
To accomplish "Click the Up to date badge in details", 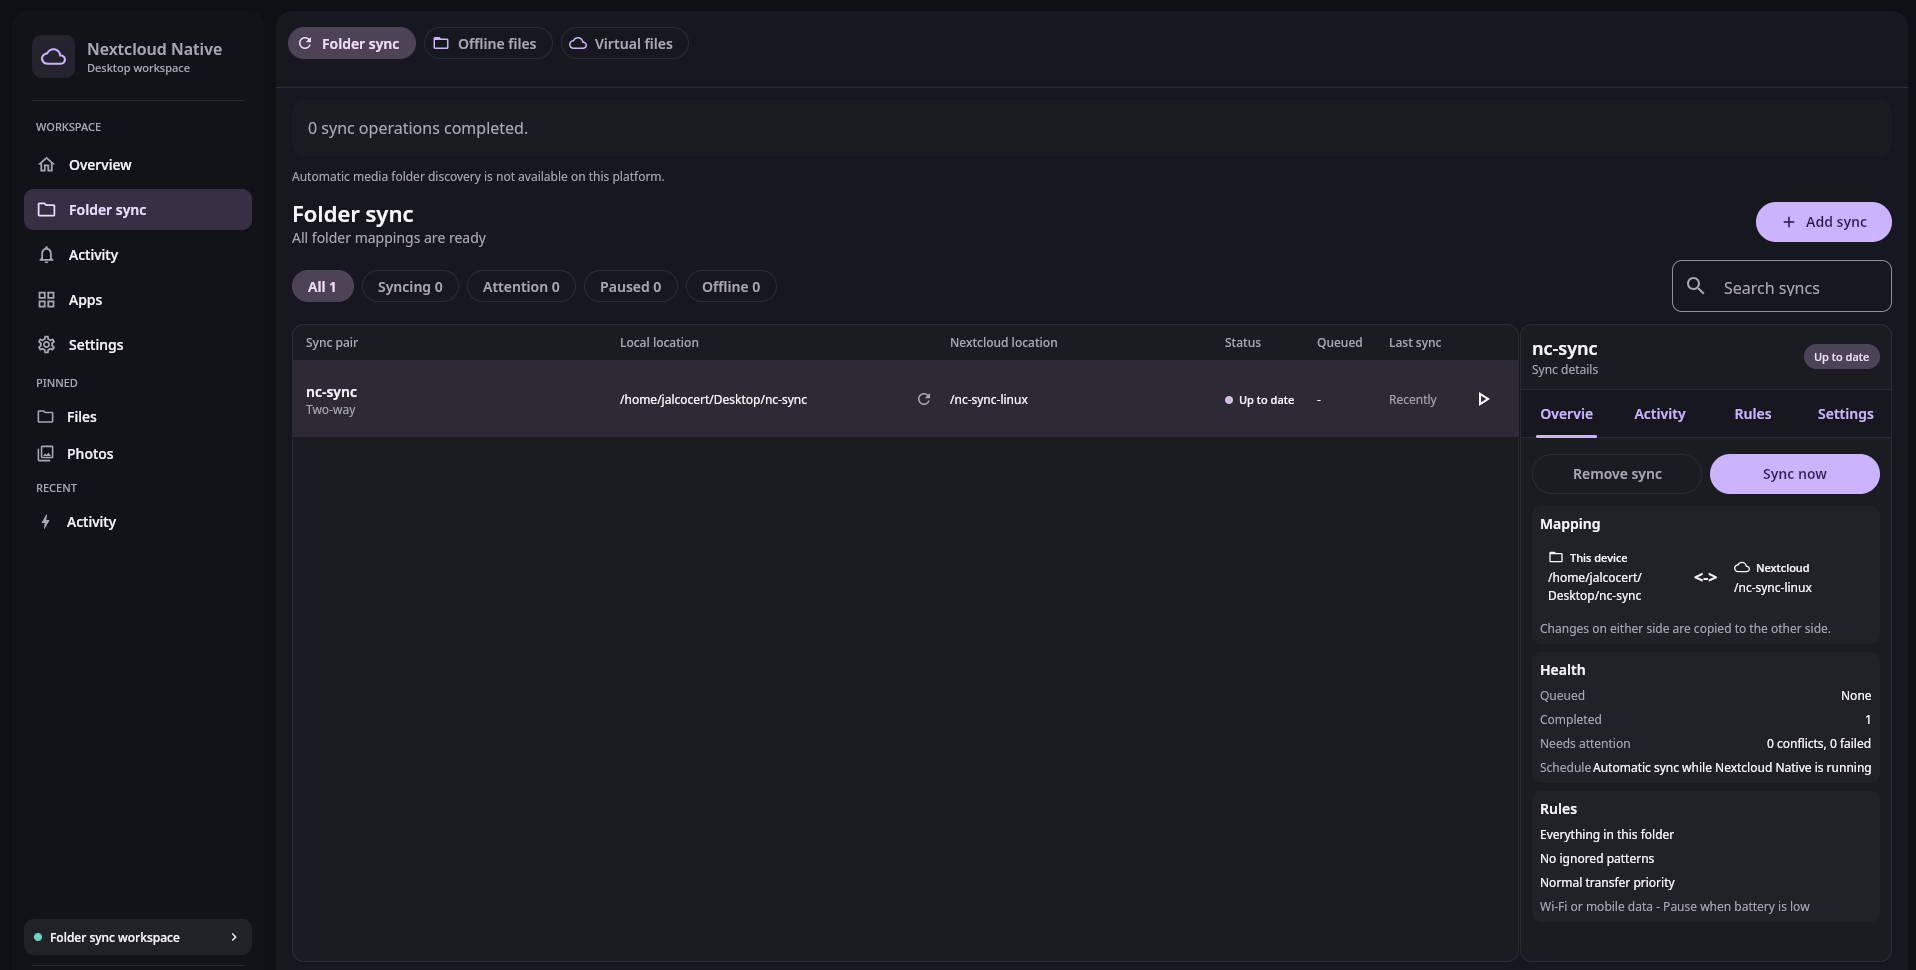I will coord(1841,357).
